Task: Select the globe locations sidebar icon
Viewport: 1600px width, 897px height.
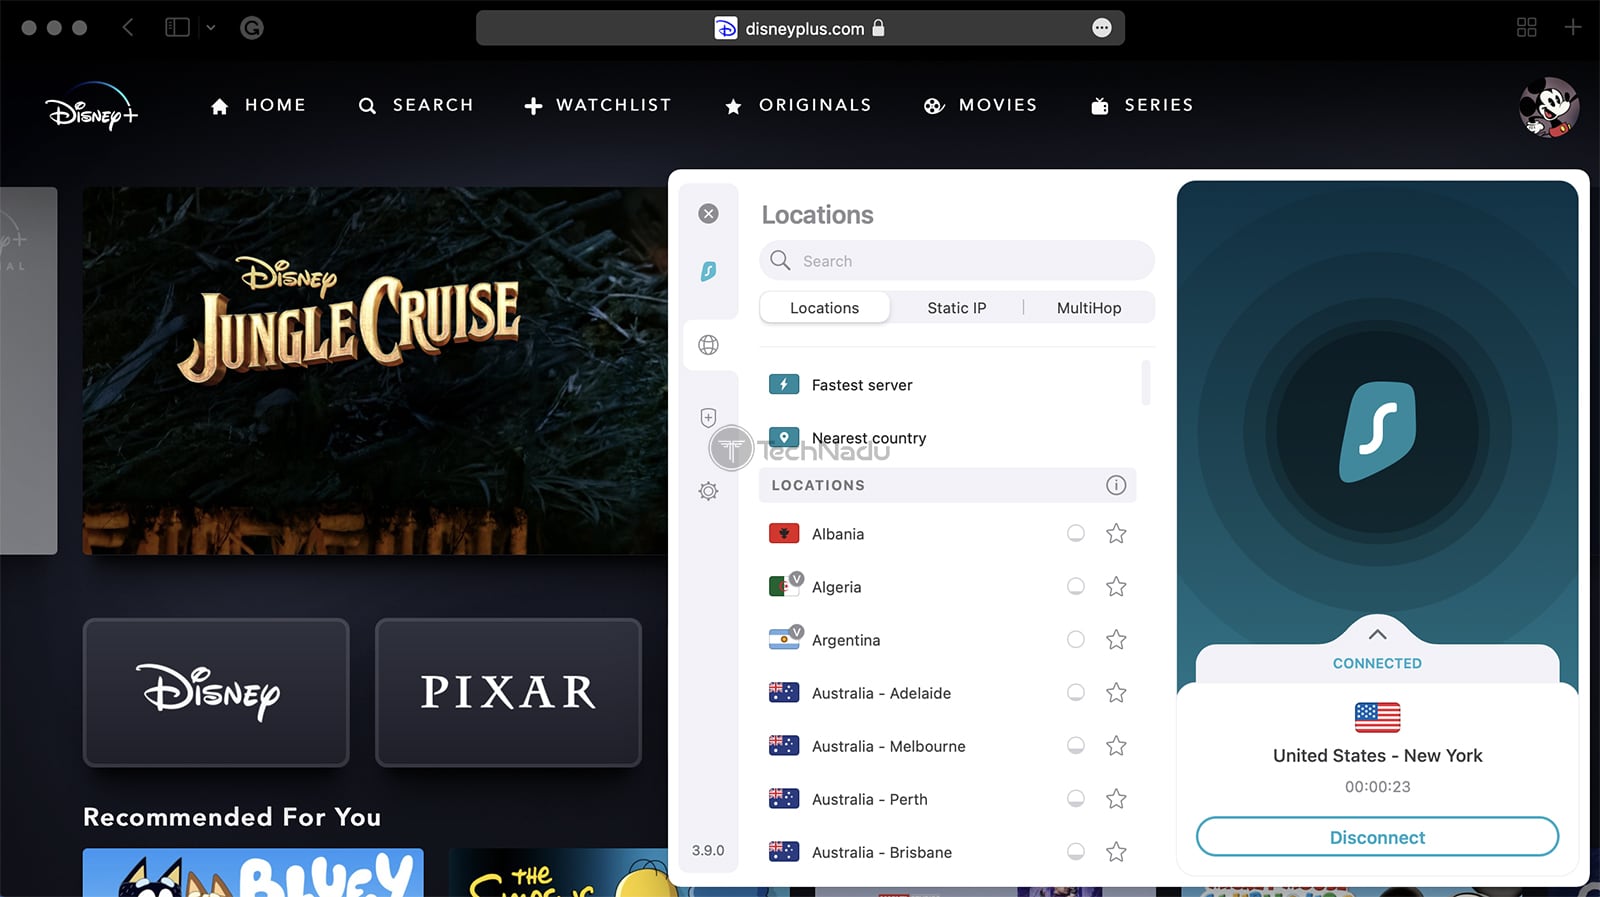Action: 708,345
